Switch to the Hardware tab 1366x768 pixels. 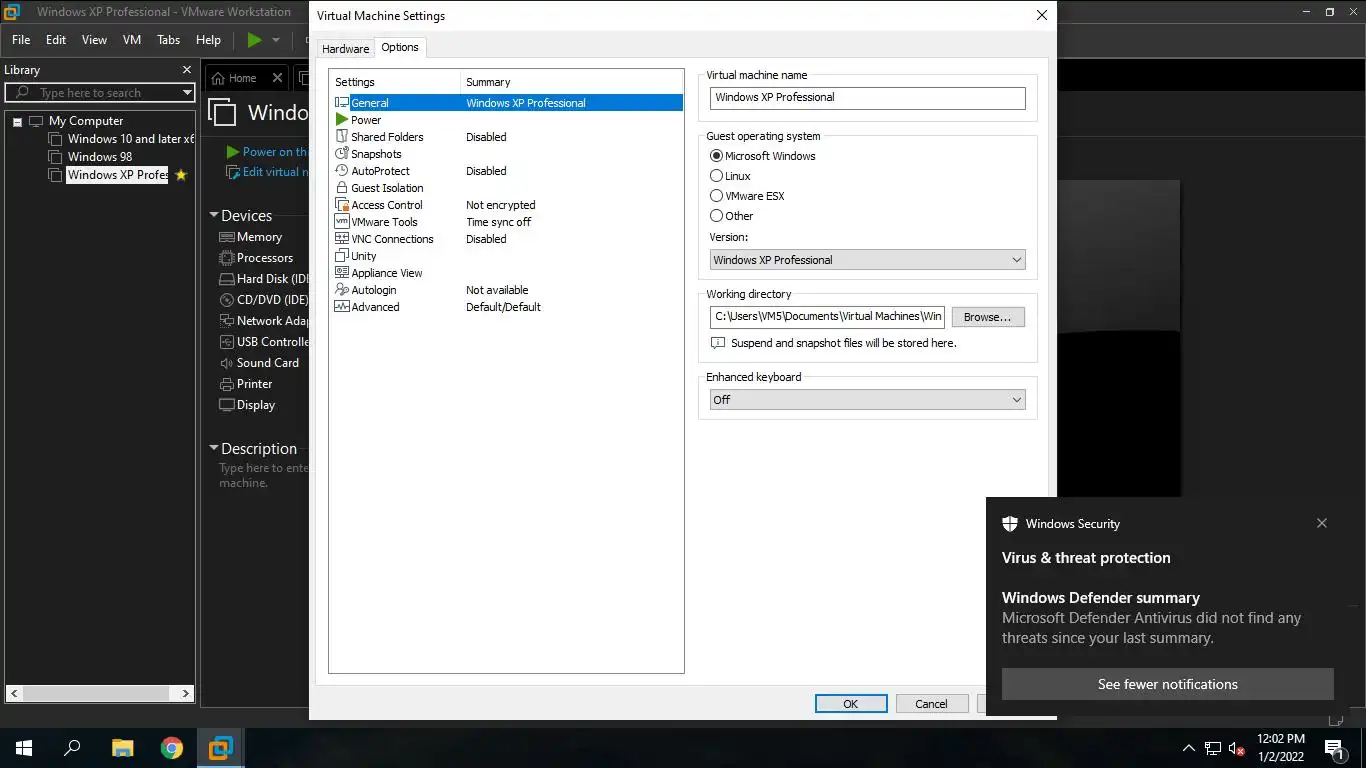point(346,49)
